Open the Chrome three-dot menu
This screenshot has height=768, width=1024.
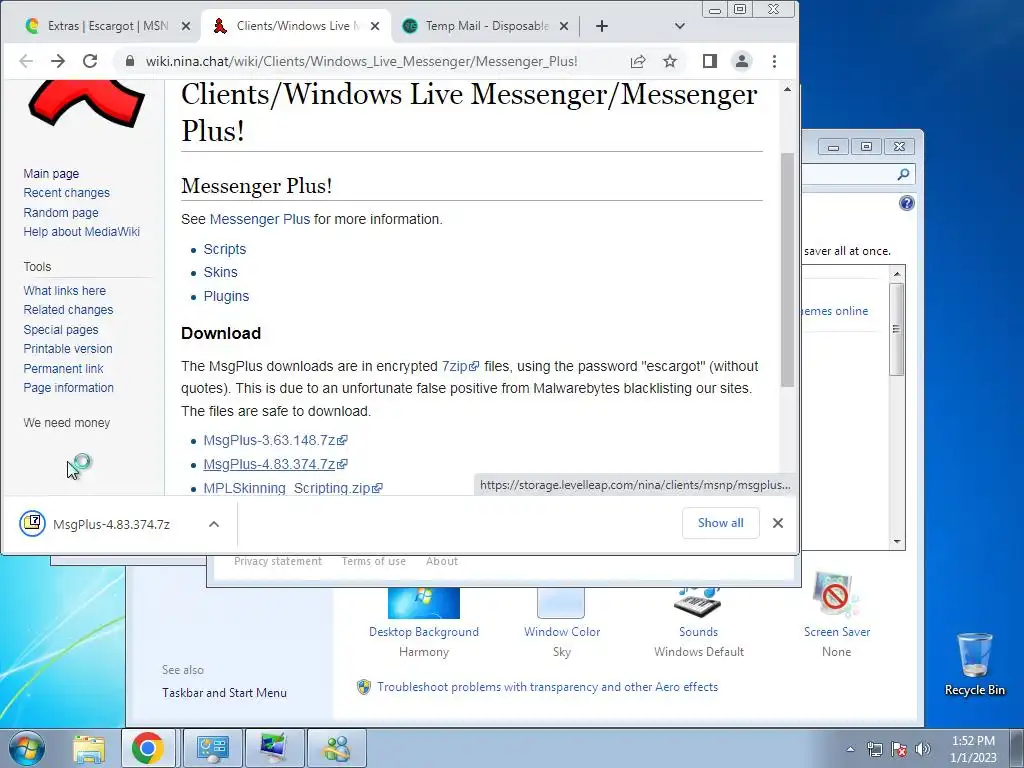pyautogui.click(x=775, y=61)
